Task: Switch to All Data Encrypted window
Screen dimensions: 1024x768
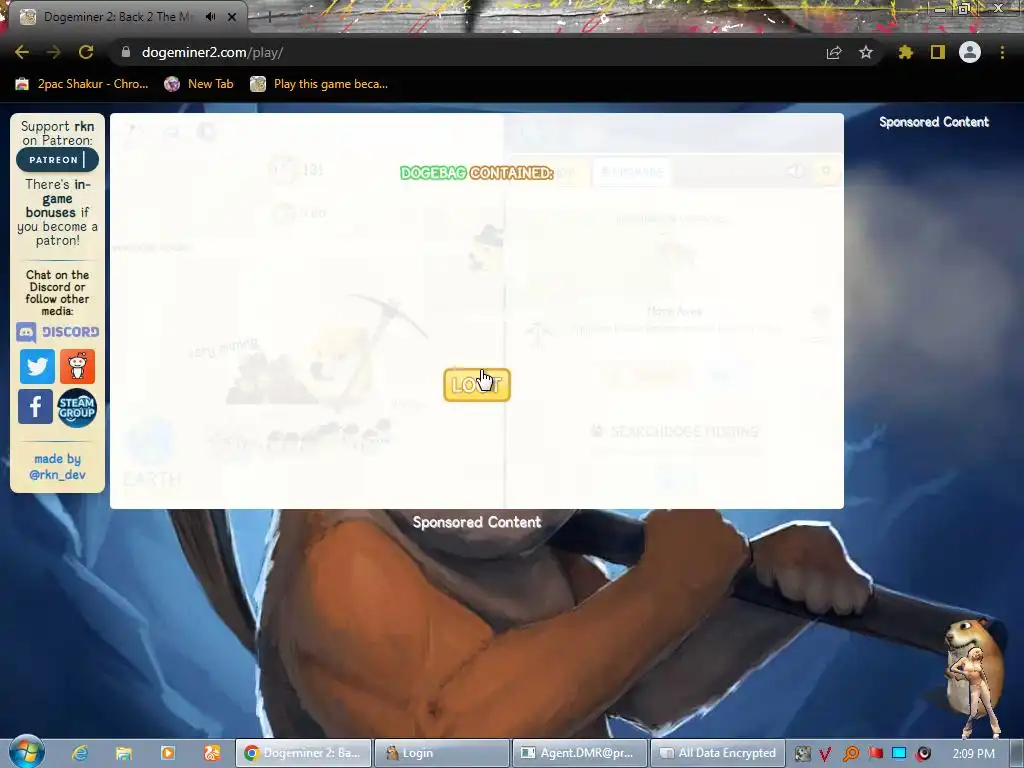Action: click(717, 753)
